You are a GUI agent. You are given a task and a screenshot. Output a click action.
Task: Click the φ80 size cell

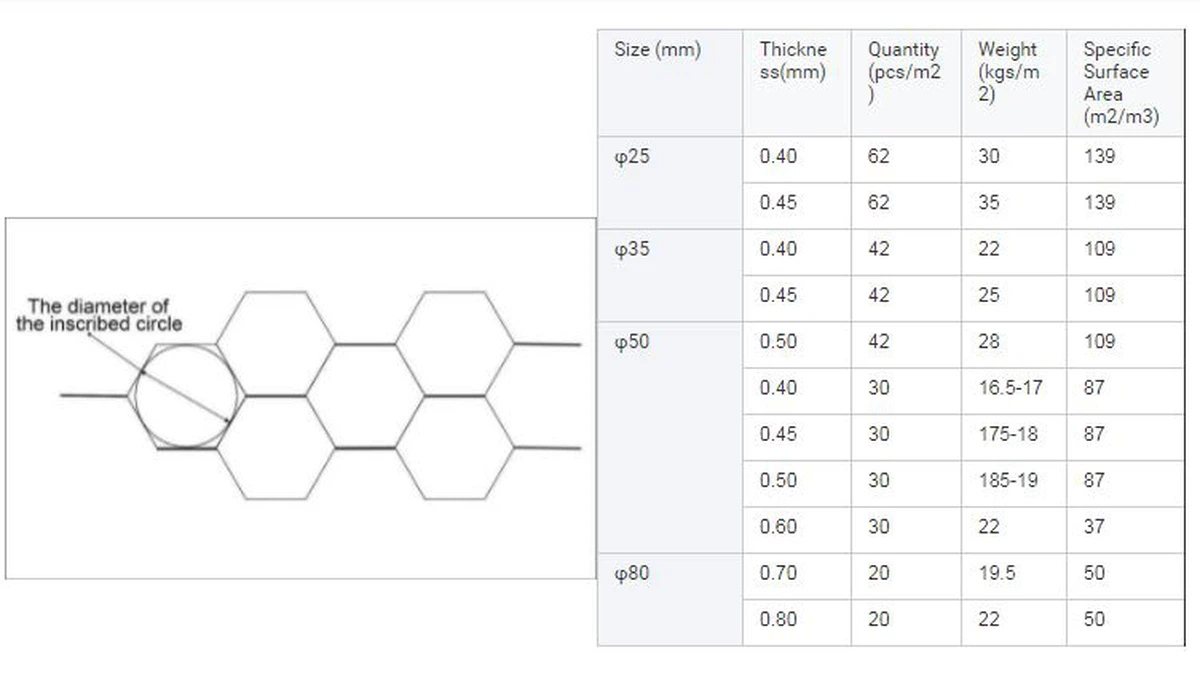[632, 574]
